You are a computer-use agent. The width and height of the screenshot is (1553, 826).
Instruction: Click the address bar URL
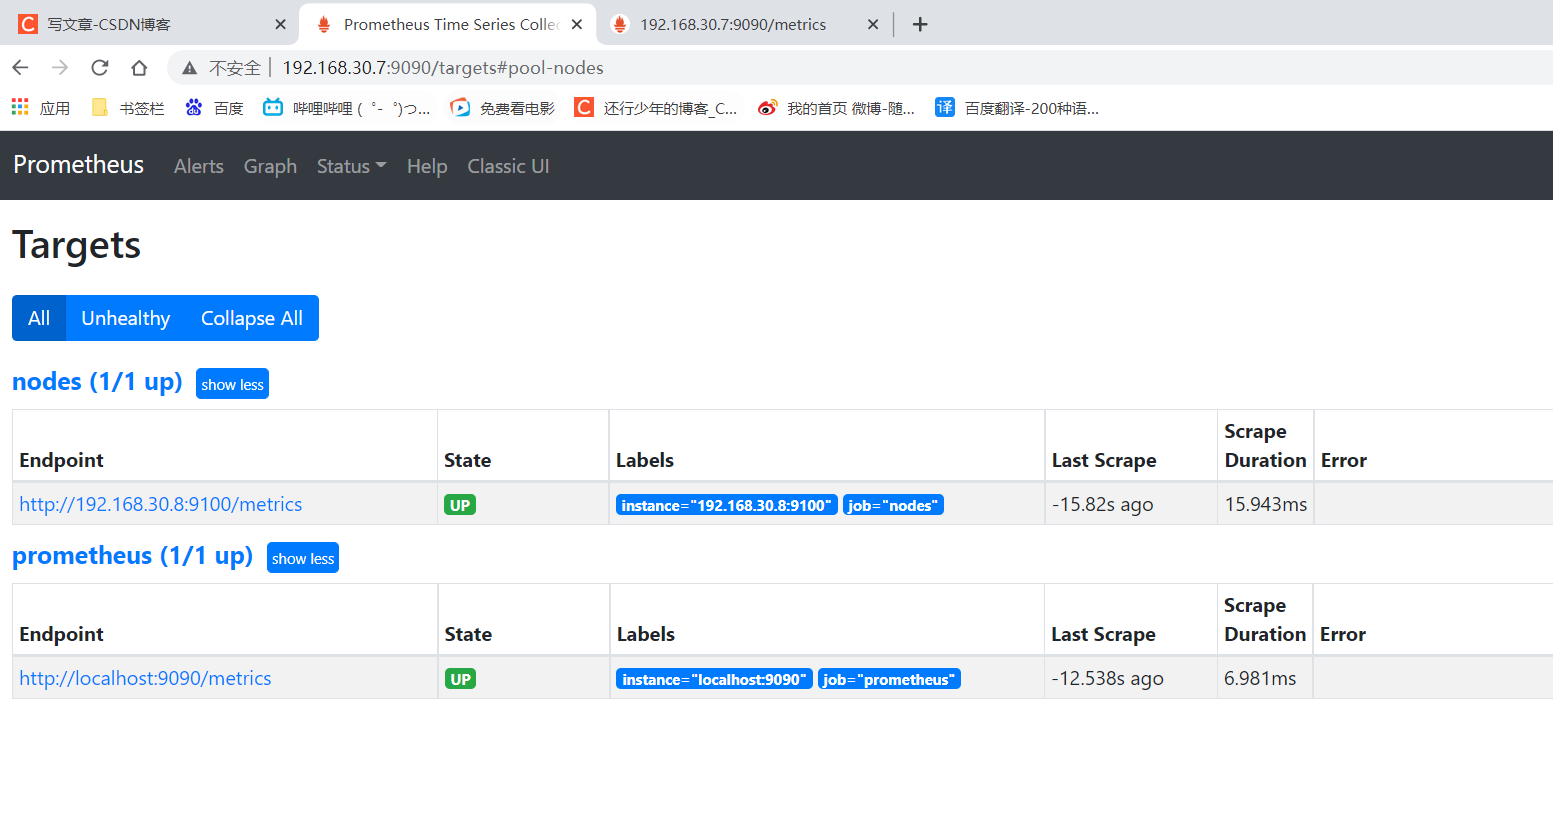443,68
